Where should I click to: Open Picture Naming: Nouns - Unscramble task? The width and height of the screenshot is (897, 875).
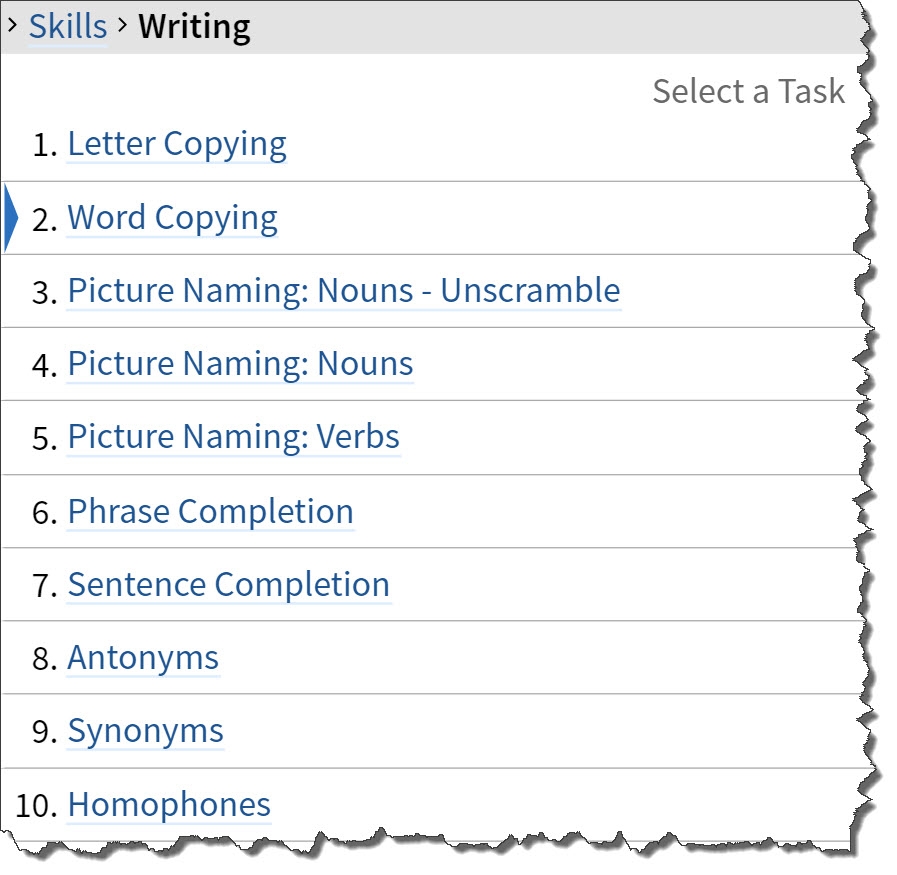(x=343, y=291)
